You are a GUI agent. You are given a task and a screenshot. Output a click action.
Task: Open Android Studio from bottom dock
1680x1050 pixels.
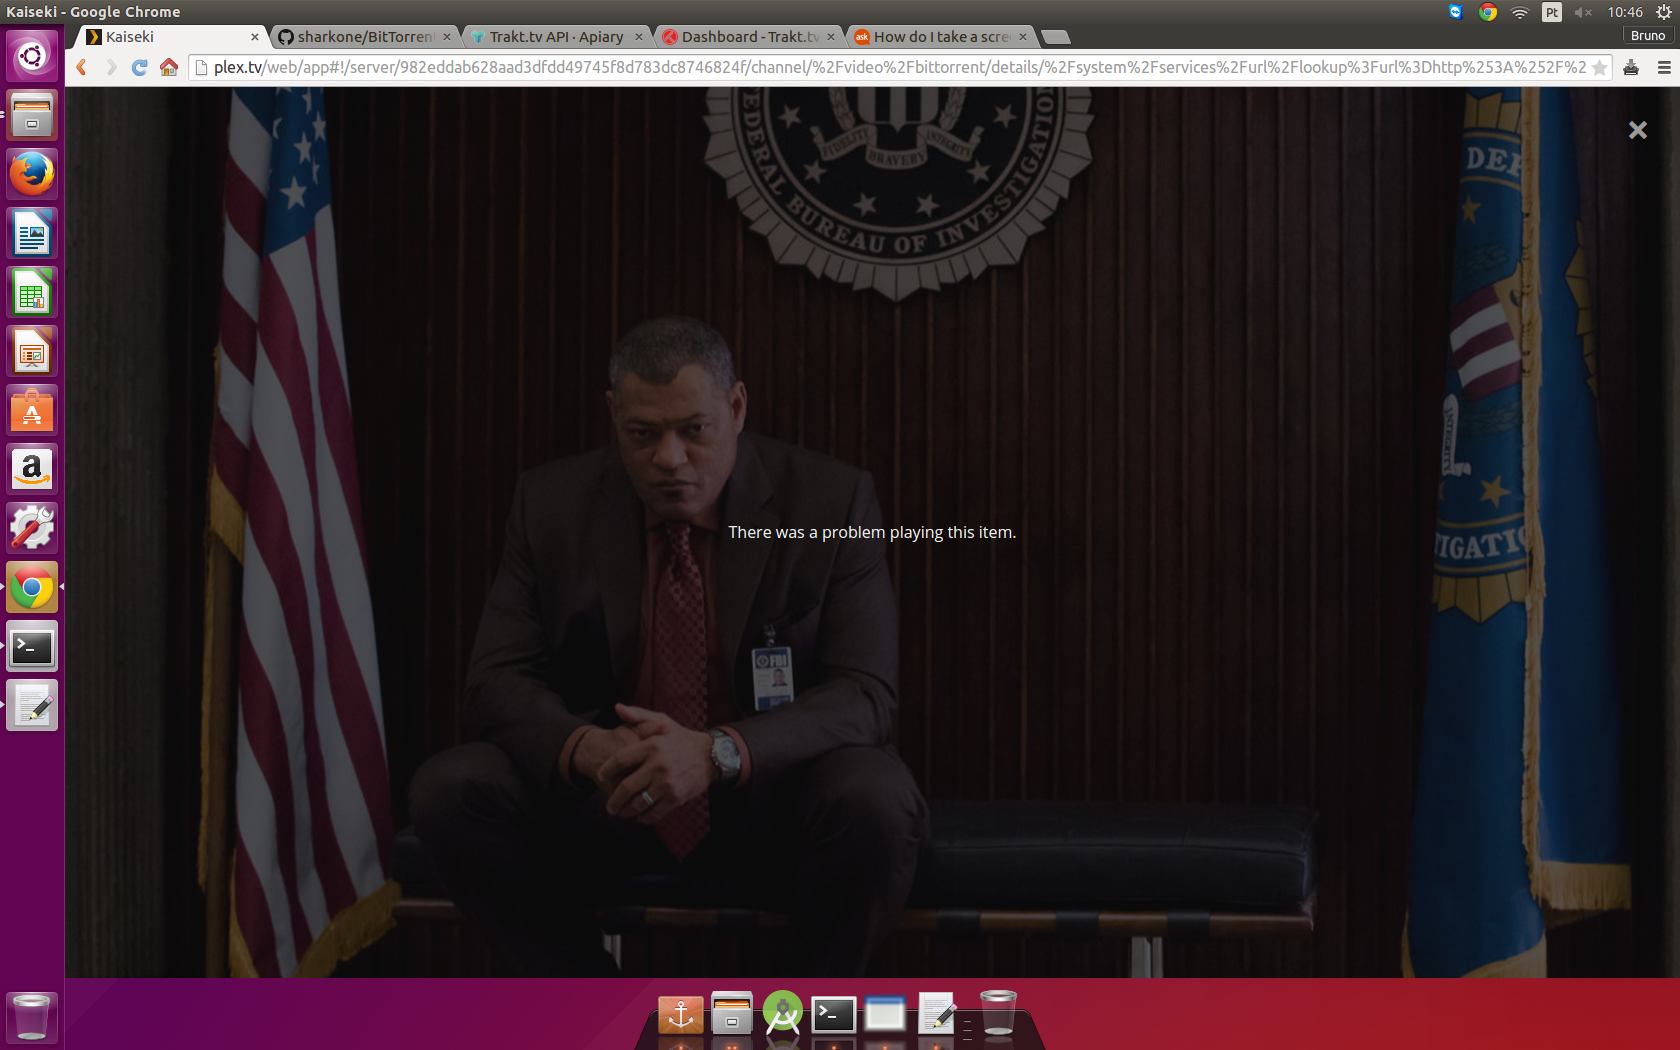point(783,1014)
